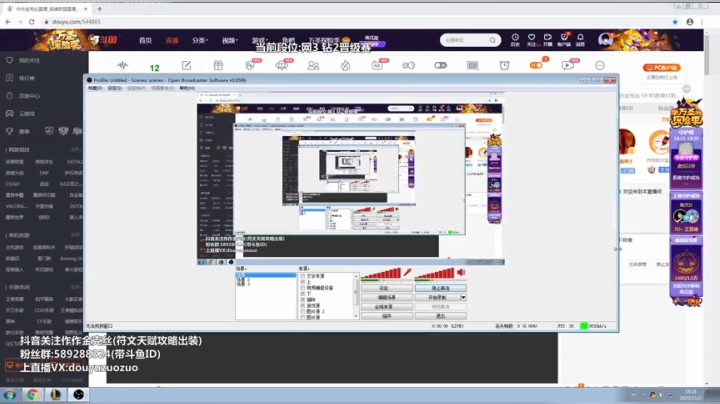The height and width of the screenshot is (404, 720).
Task: Toggle the fifth source checkbox above 游戏源
Action: tap(303, 300)
